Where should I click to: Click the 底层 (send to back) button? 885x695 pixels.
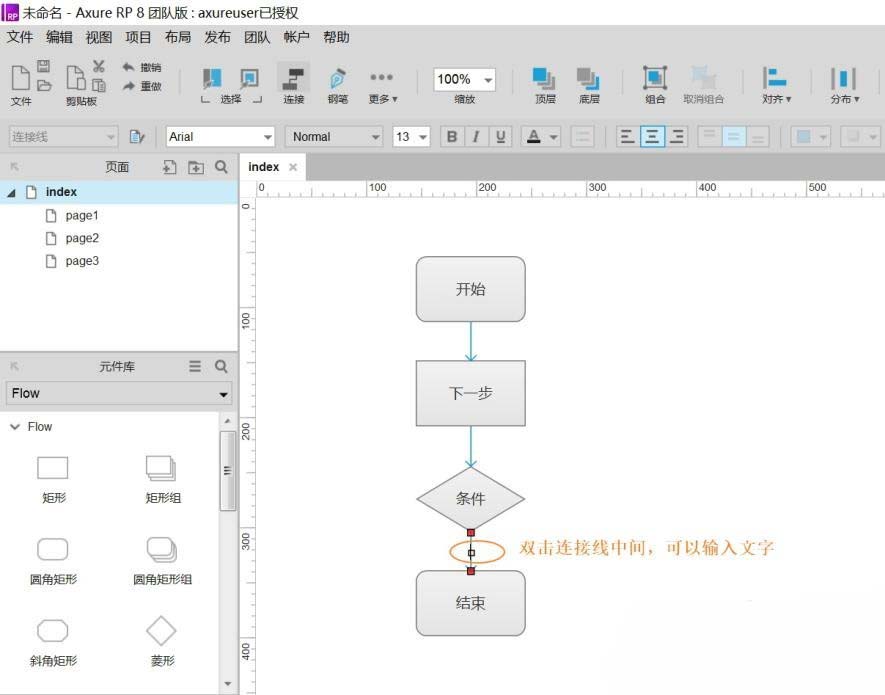click(x=589, y=80)
